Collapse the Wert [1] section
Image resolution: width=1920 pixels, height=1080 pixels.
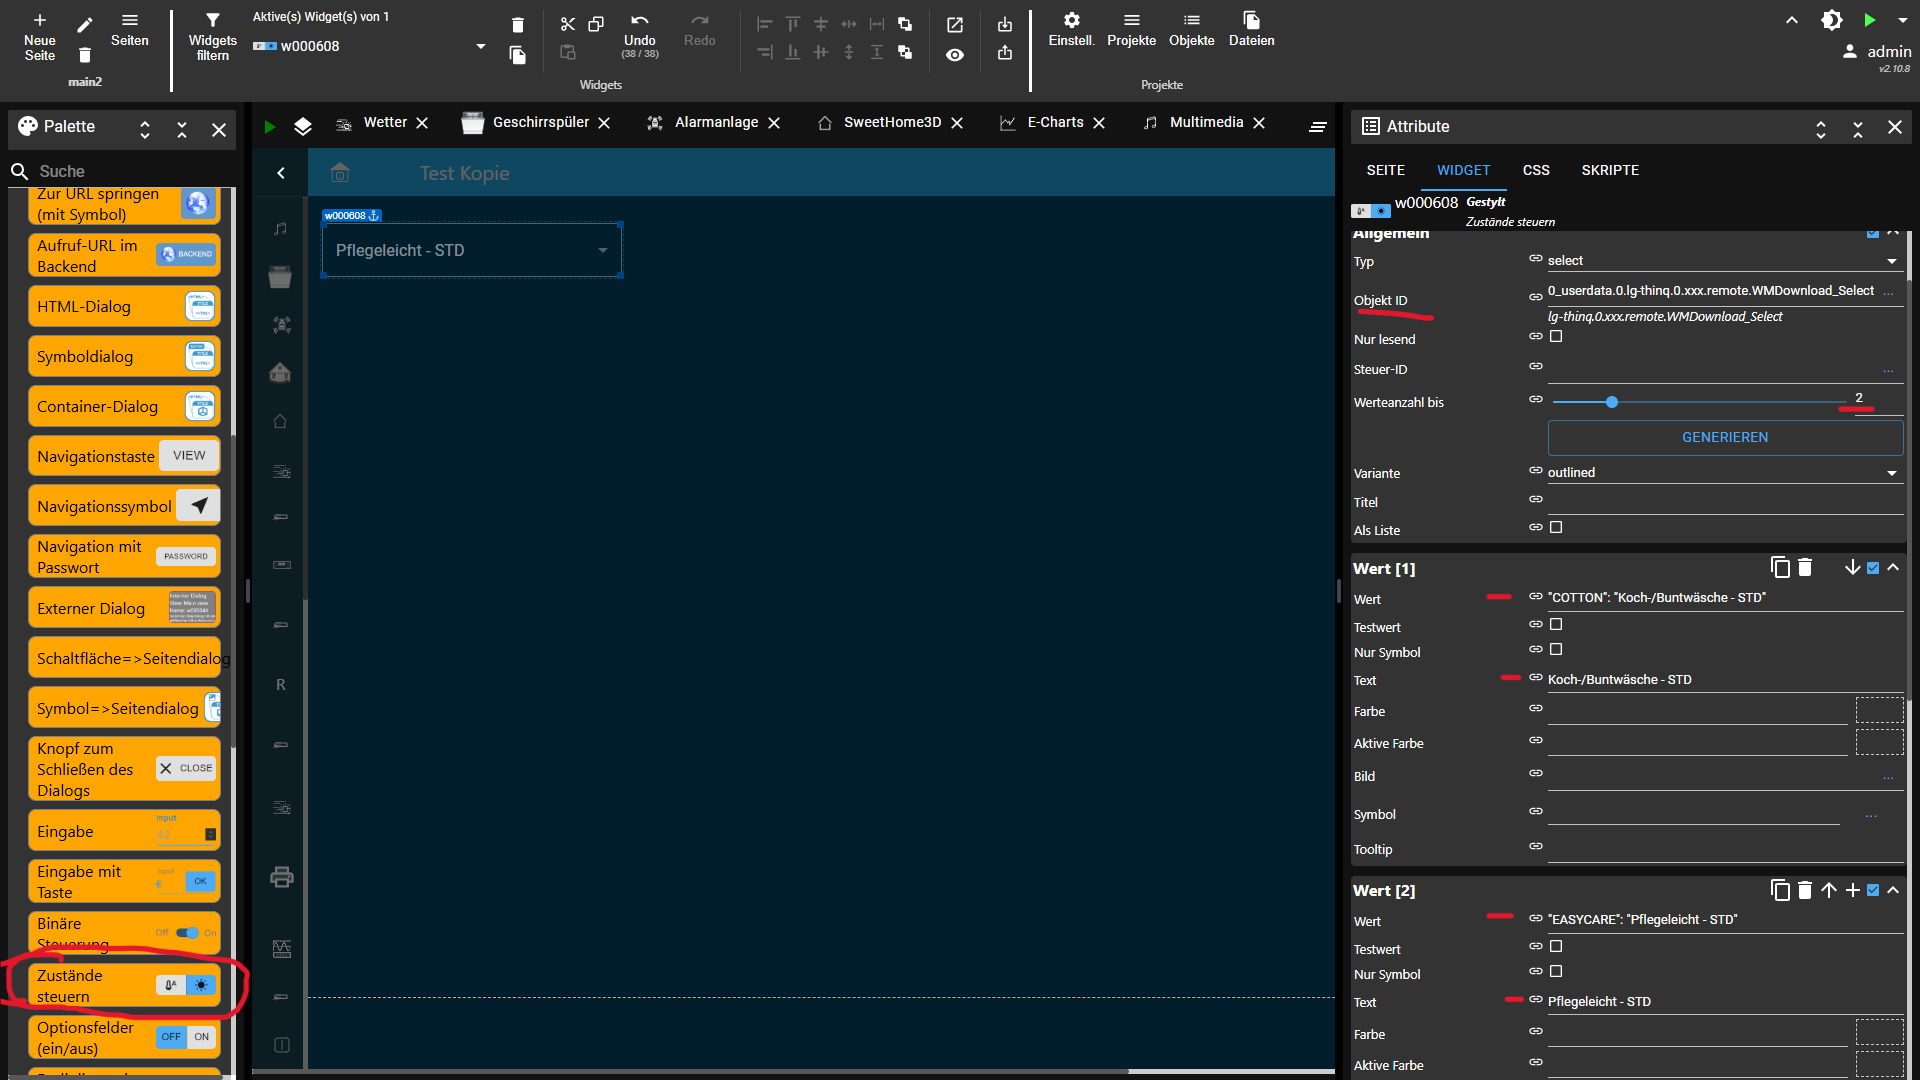pos(1893,567)
